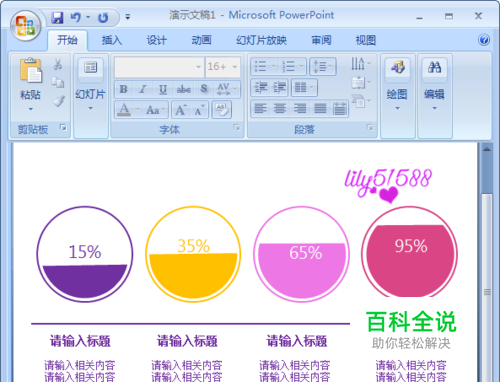The image size is (500, 382).
Task: Click the 粘贴 paste icon
Action: (31, 70)
